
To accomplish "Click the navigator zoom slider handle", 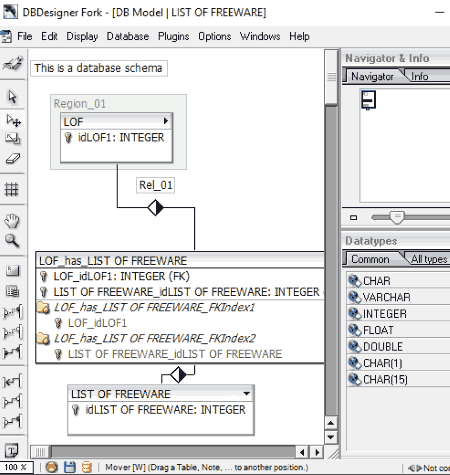I will tap(397, 218).
